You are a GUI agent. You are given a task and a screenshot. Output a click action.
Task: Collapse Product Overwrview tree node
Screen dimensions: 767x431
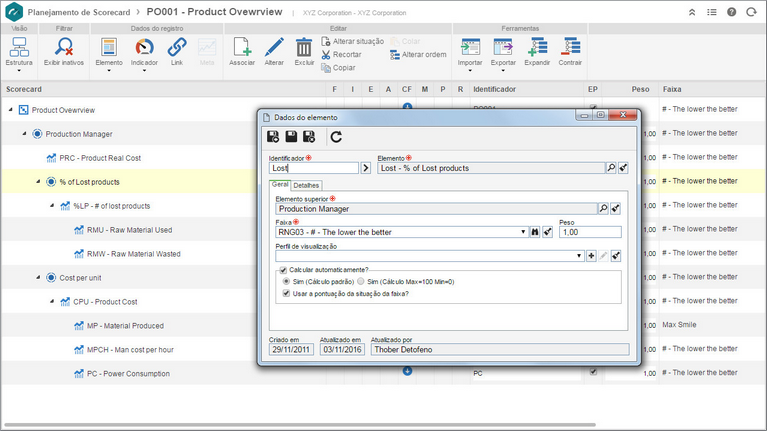pos(10,110)
